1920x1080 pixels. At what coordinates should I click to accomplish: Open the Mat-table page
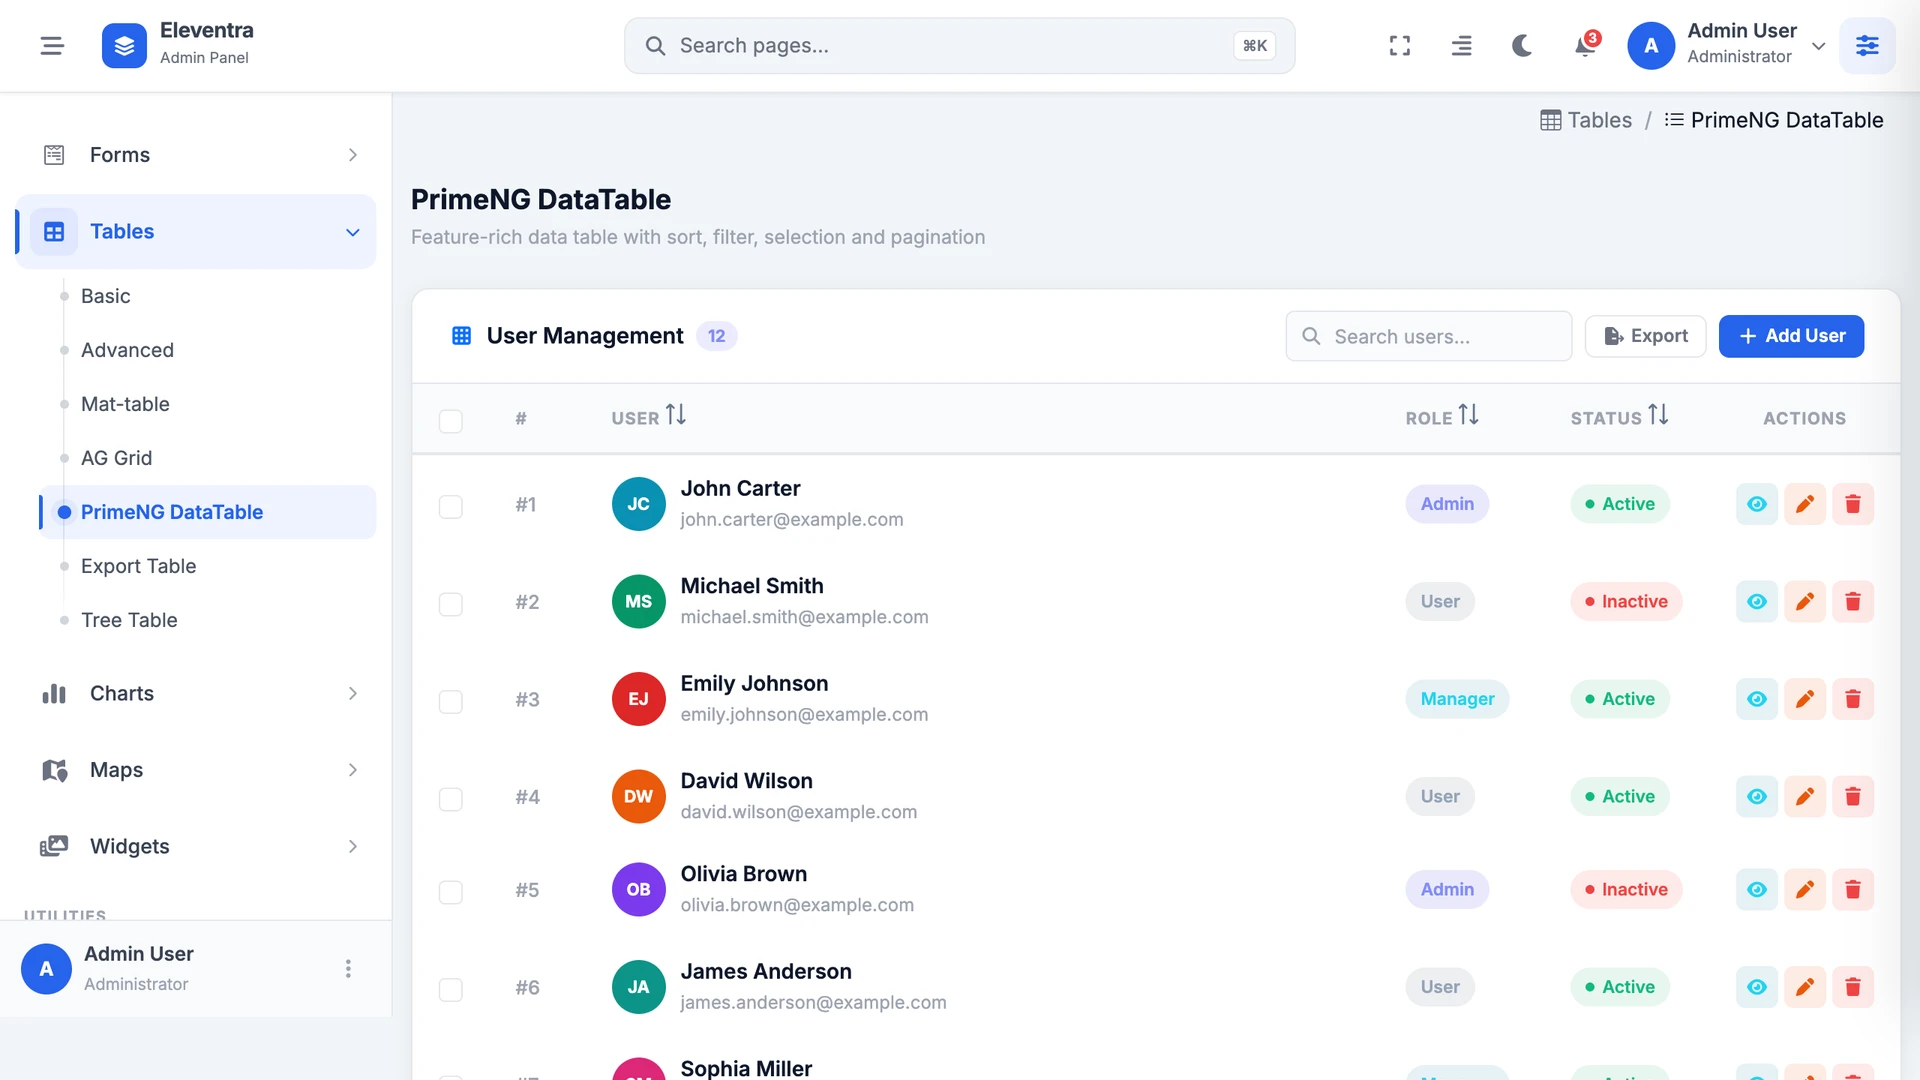click(125, 404)
